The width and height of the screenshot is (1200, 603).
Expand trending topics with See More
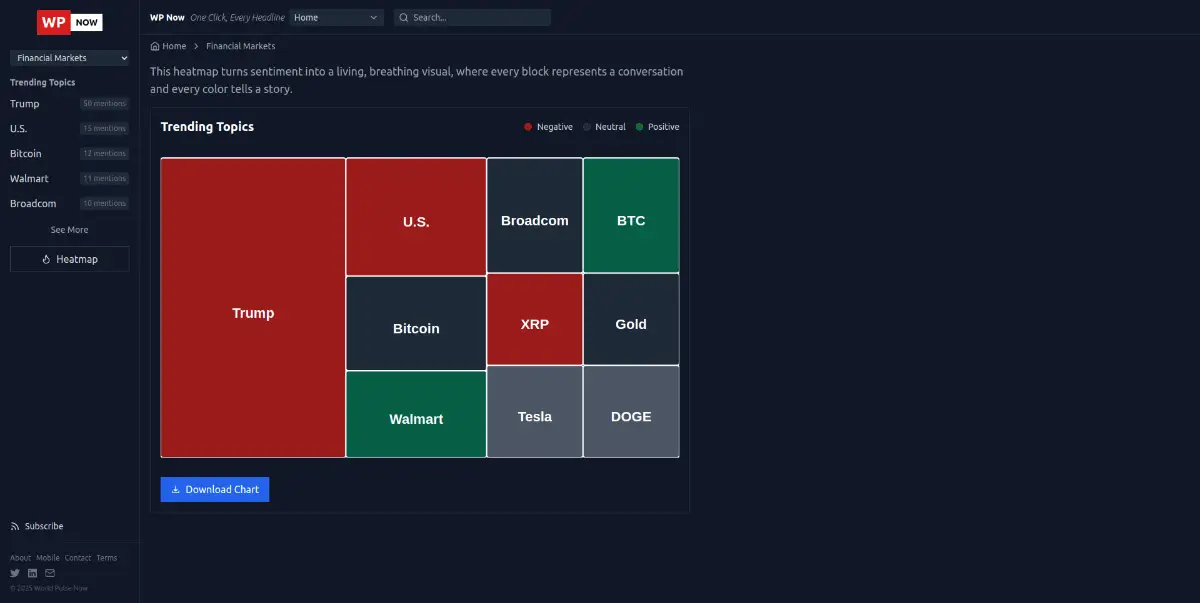(x=69, y=230)
